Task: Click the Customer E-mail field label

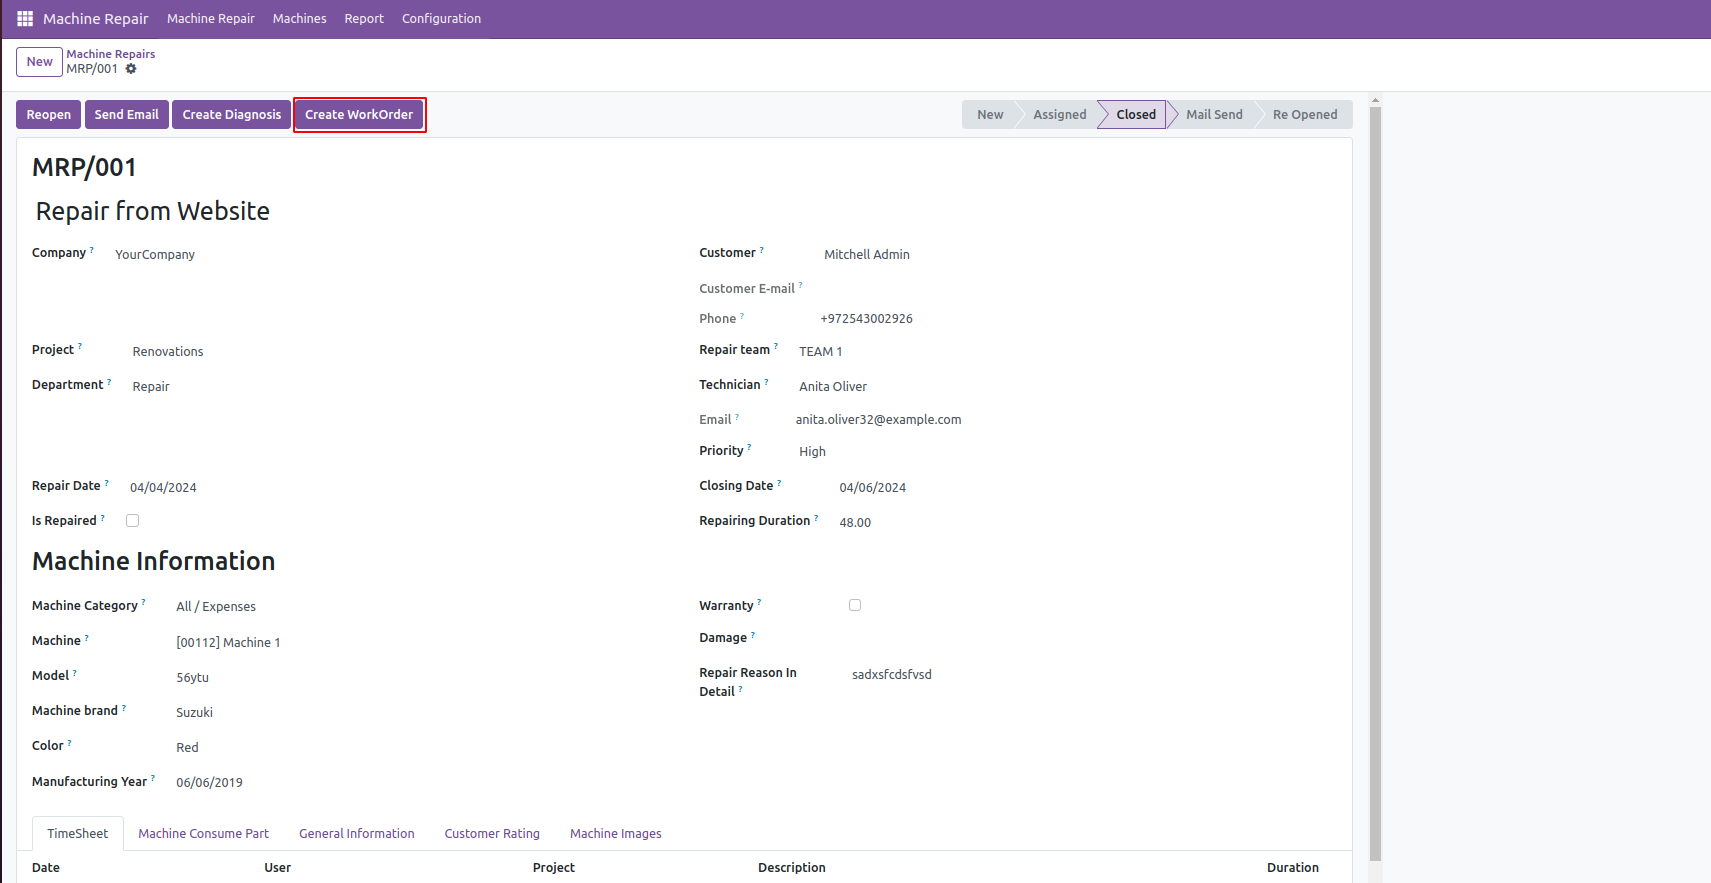Action: (x=747, y=289)
